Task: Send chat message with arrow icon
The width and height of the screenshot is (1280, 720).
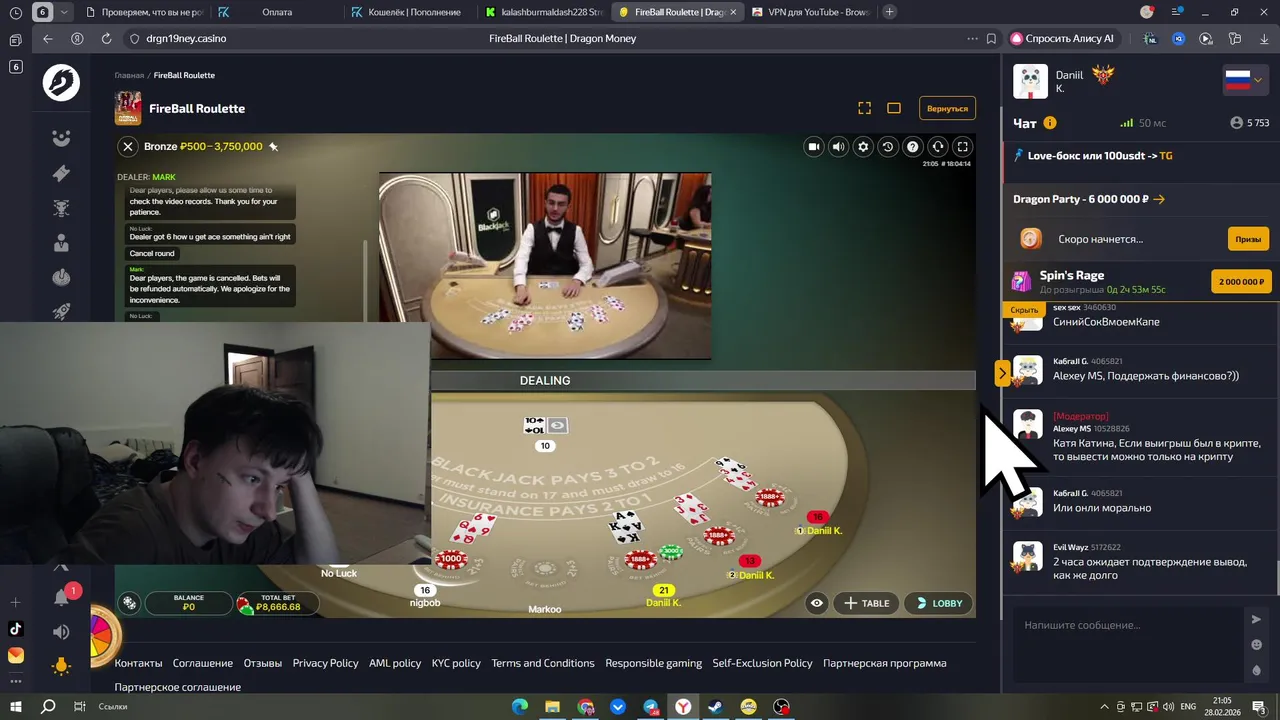Action: (1256, 620)
